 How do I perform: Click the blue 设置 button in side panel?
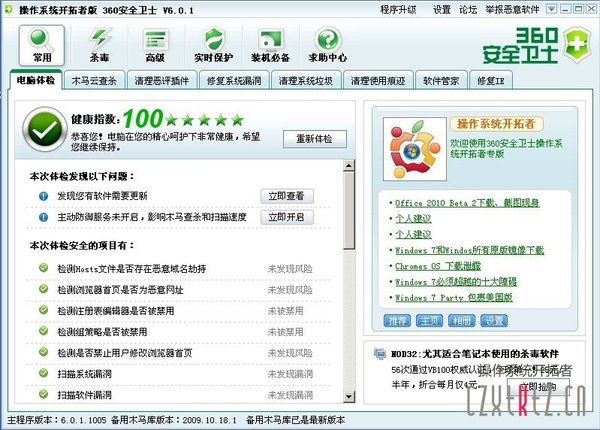(494, 321)
